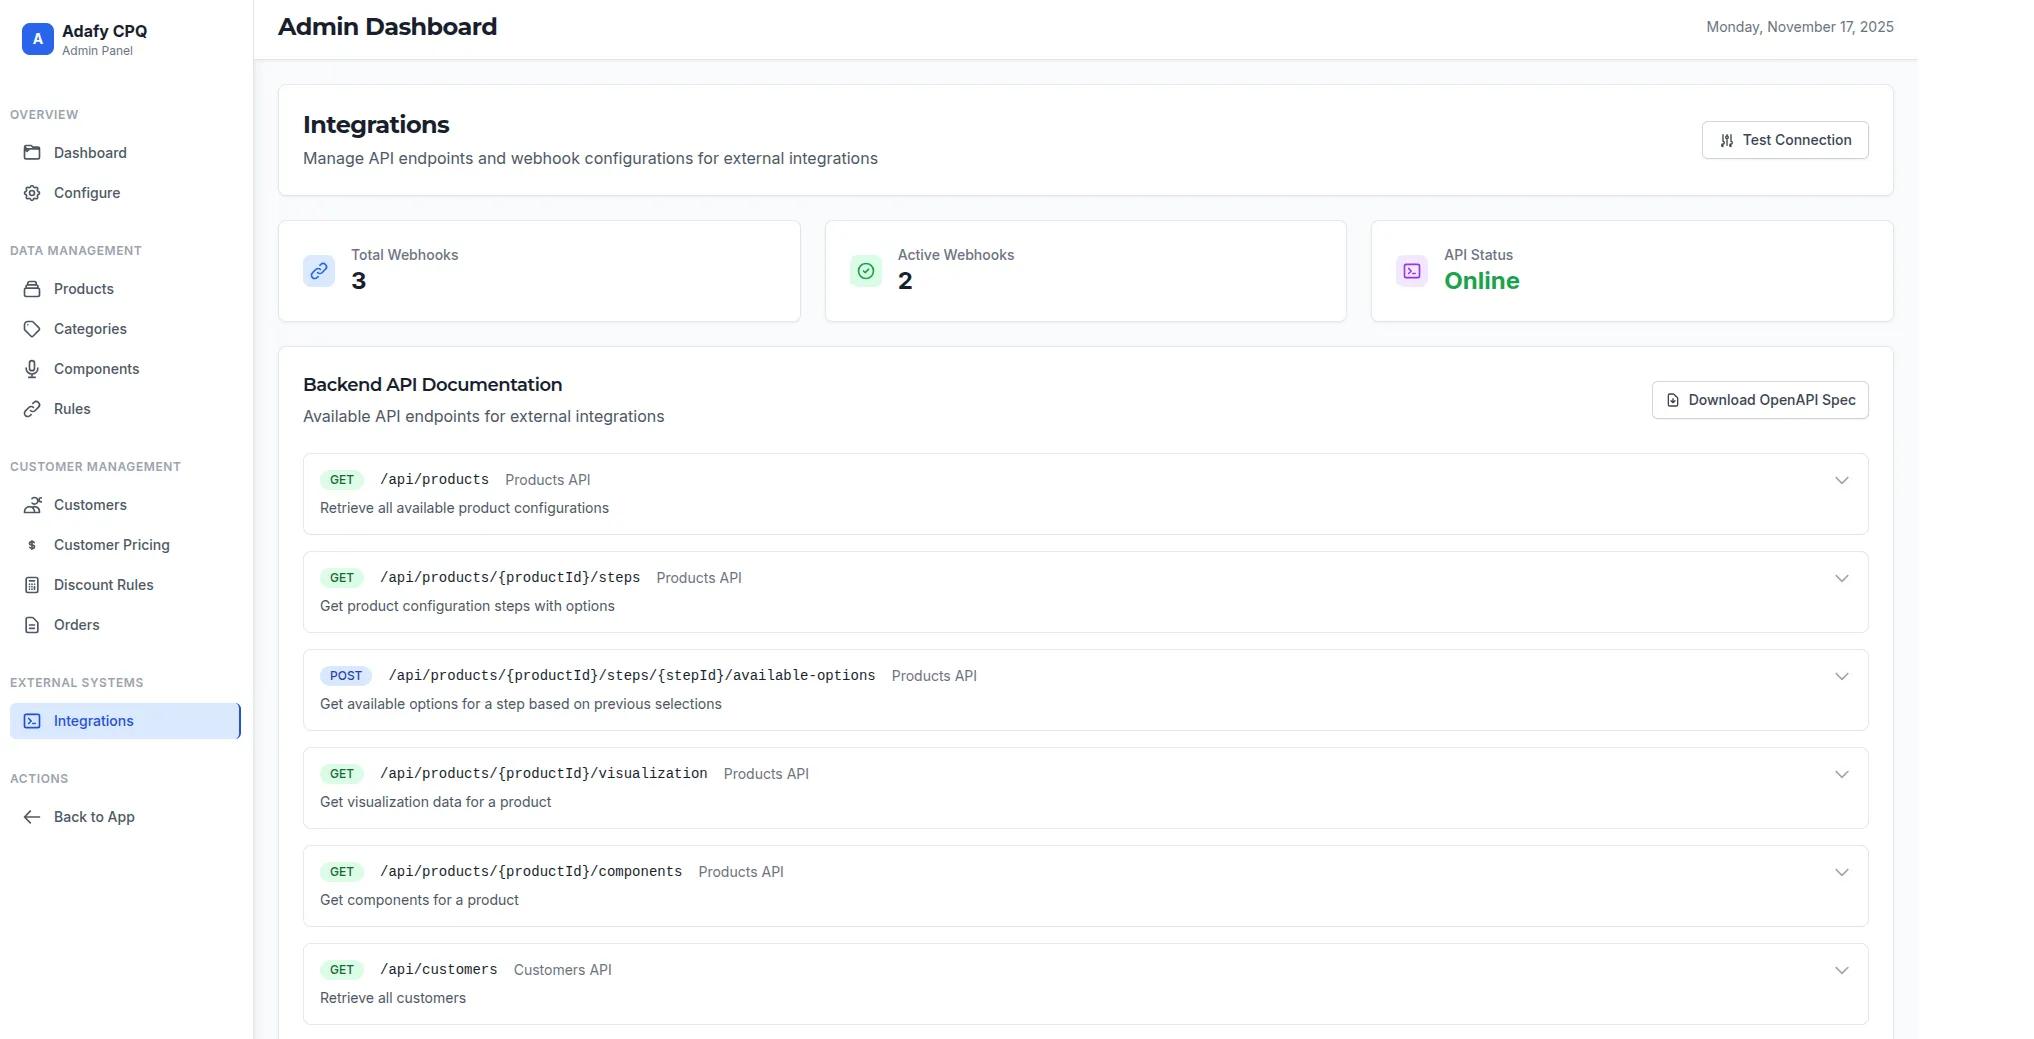Click the Customers icon in the sidebar
This screenshot has width=2034, height=1039.
(x=31, y=504)
